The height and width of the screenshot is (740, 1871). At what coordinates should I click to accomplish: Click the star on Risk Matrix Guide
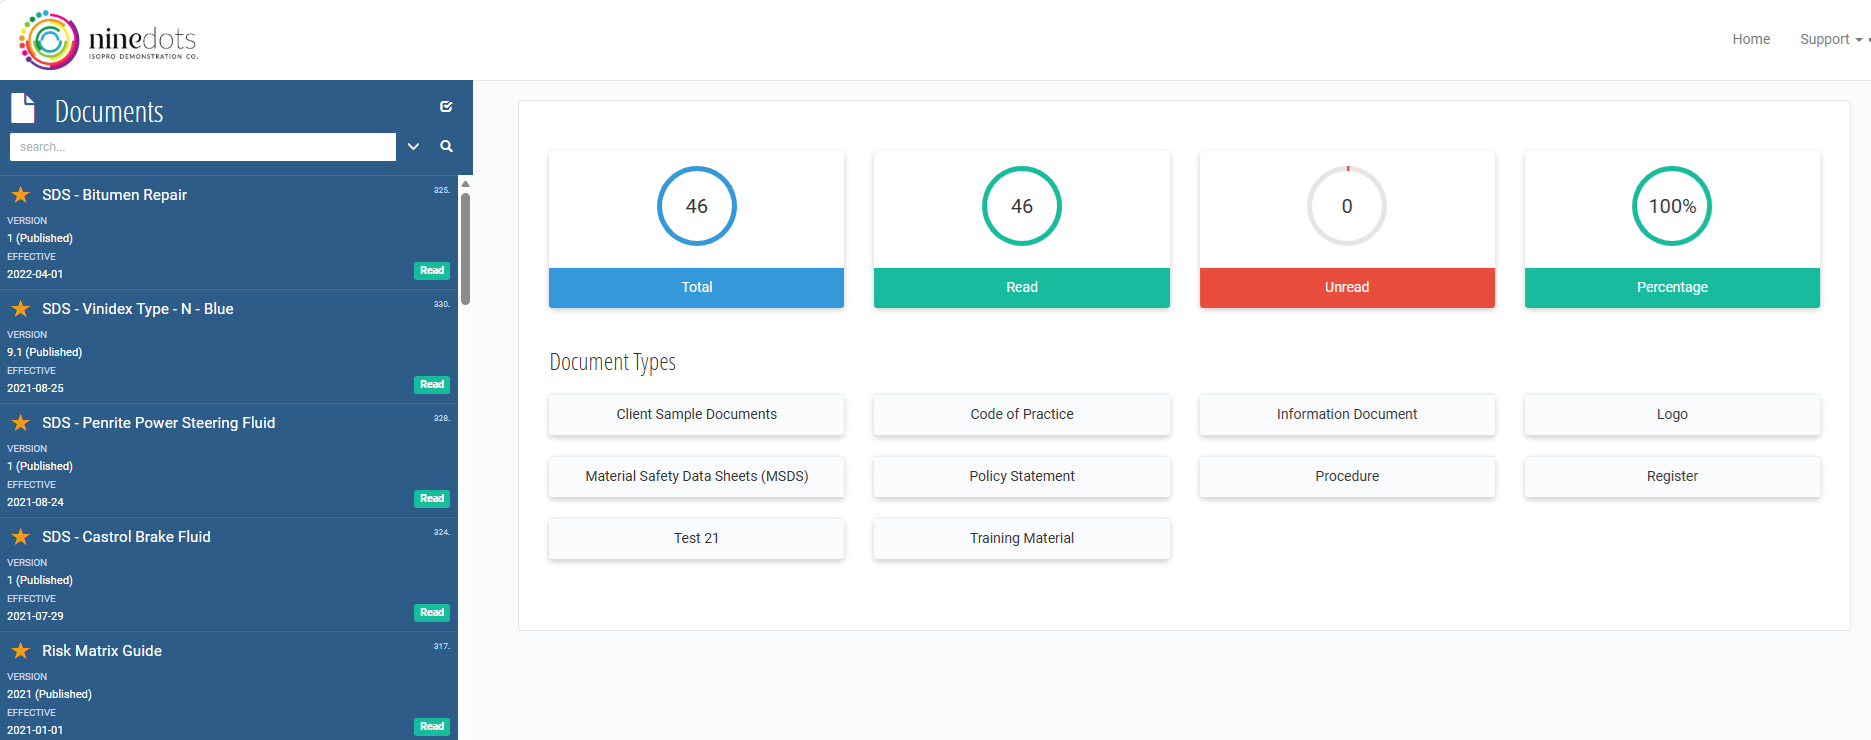tap(20, 651)
